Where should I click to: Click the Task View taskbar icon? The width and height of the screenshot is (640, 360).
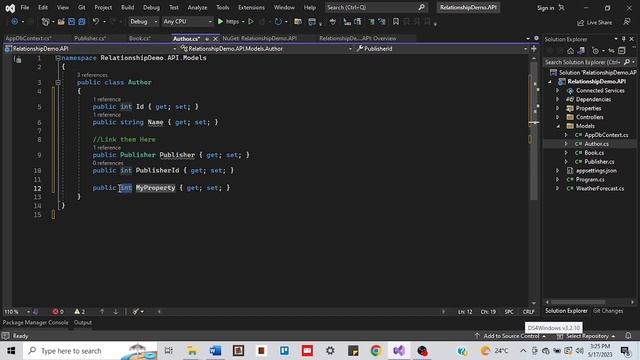[169, 351]
